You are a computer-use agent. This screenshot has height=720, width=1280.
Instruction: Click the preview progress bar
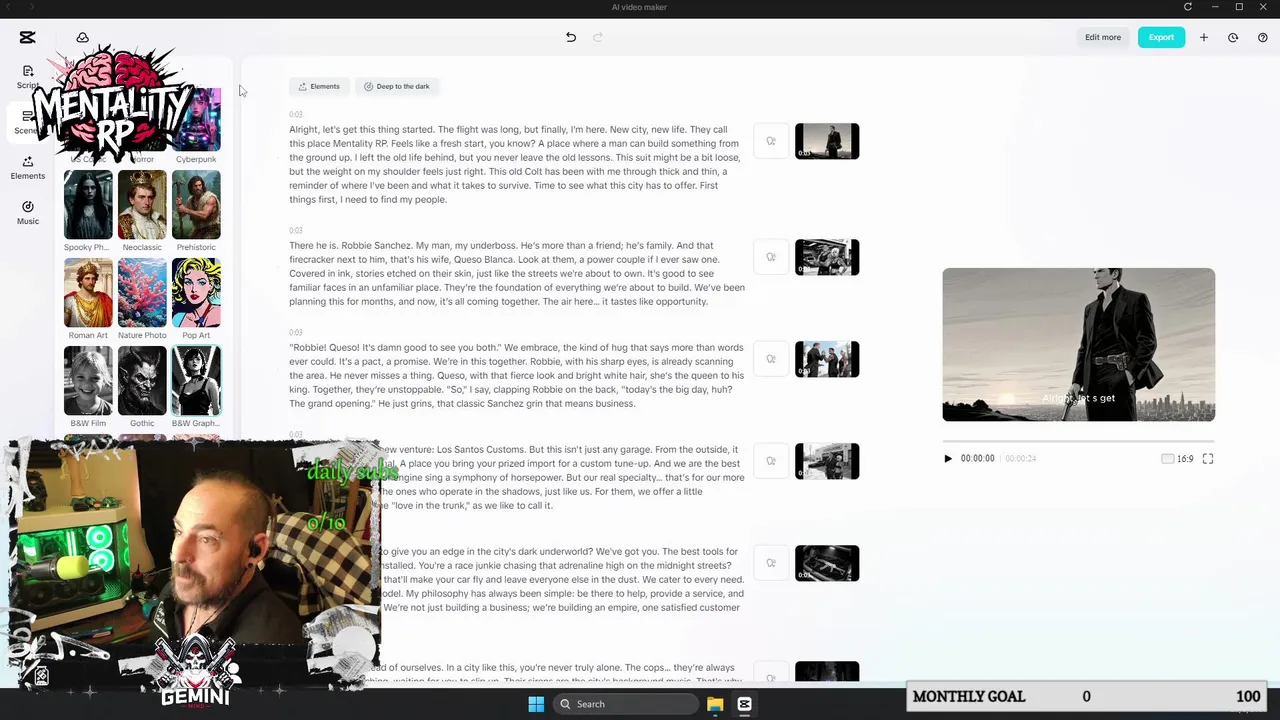click(x=1078, y=440)
